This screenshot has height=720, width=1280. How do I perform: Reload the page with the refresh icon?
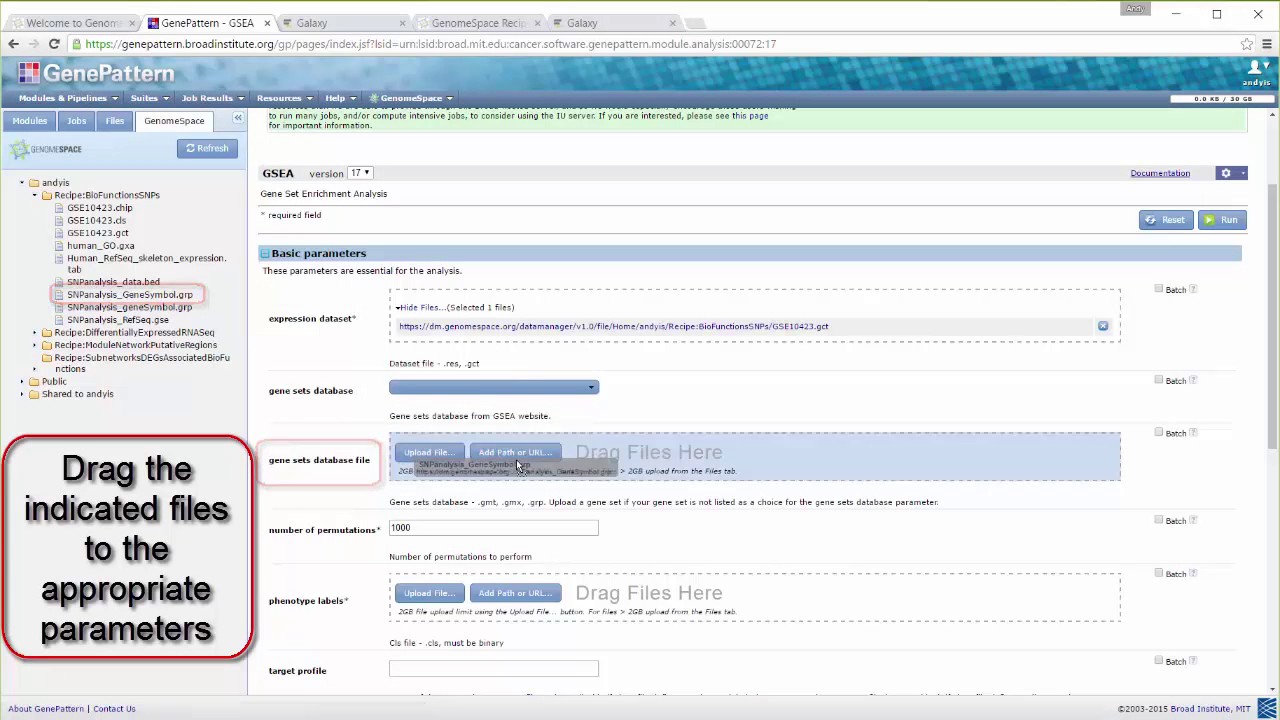pos(54,44)
